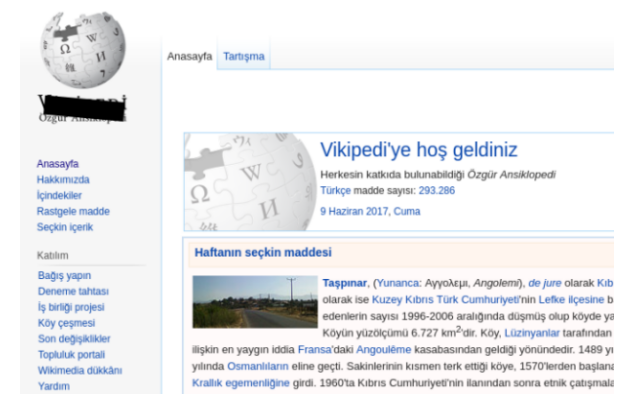Image resolution: width=640 pixels, height=400 pixels.
Task: Visit the Köy çeşmesi page
Action: [x=67, y=323]
